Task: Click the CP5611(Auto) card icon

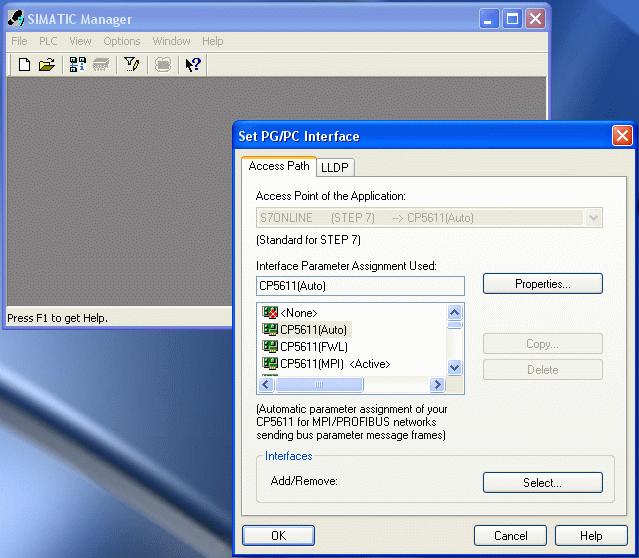Action: coord(270,329)
